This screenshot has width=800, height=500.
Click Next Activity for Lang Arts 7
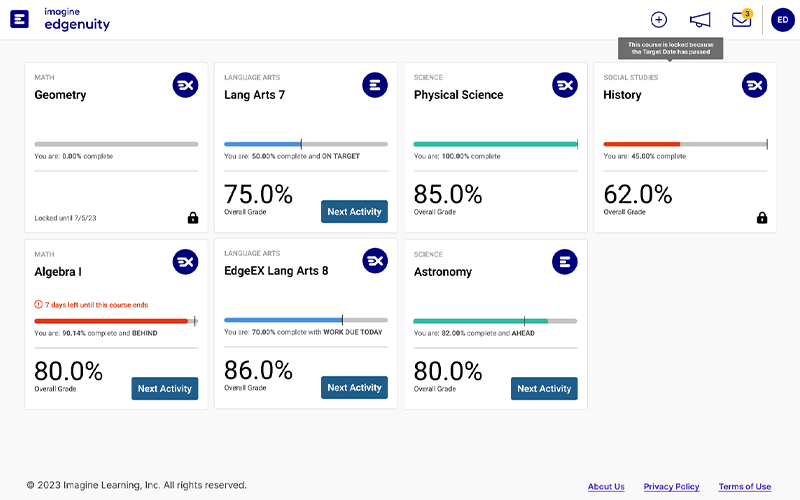[354, 212]
